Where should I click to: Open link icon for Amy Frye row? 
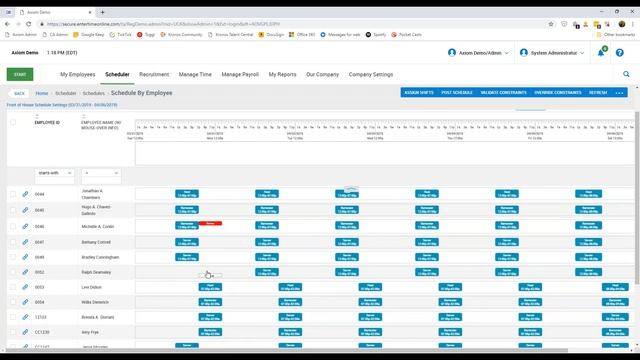click(x=25, y=332)
